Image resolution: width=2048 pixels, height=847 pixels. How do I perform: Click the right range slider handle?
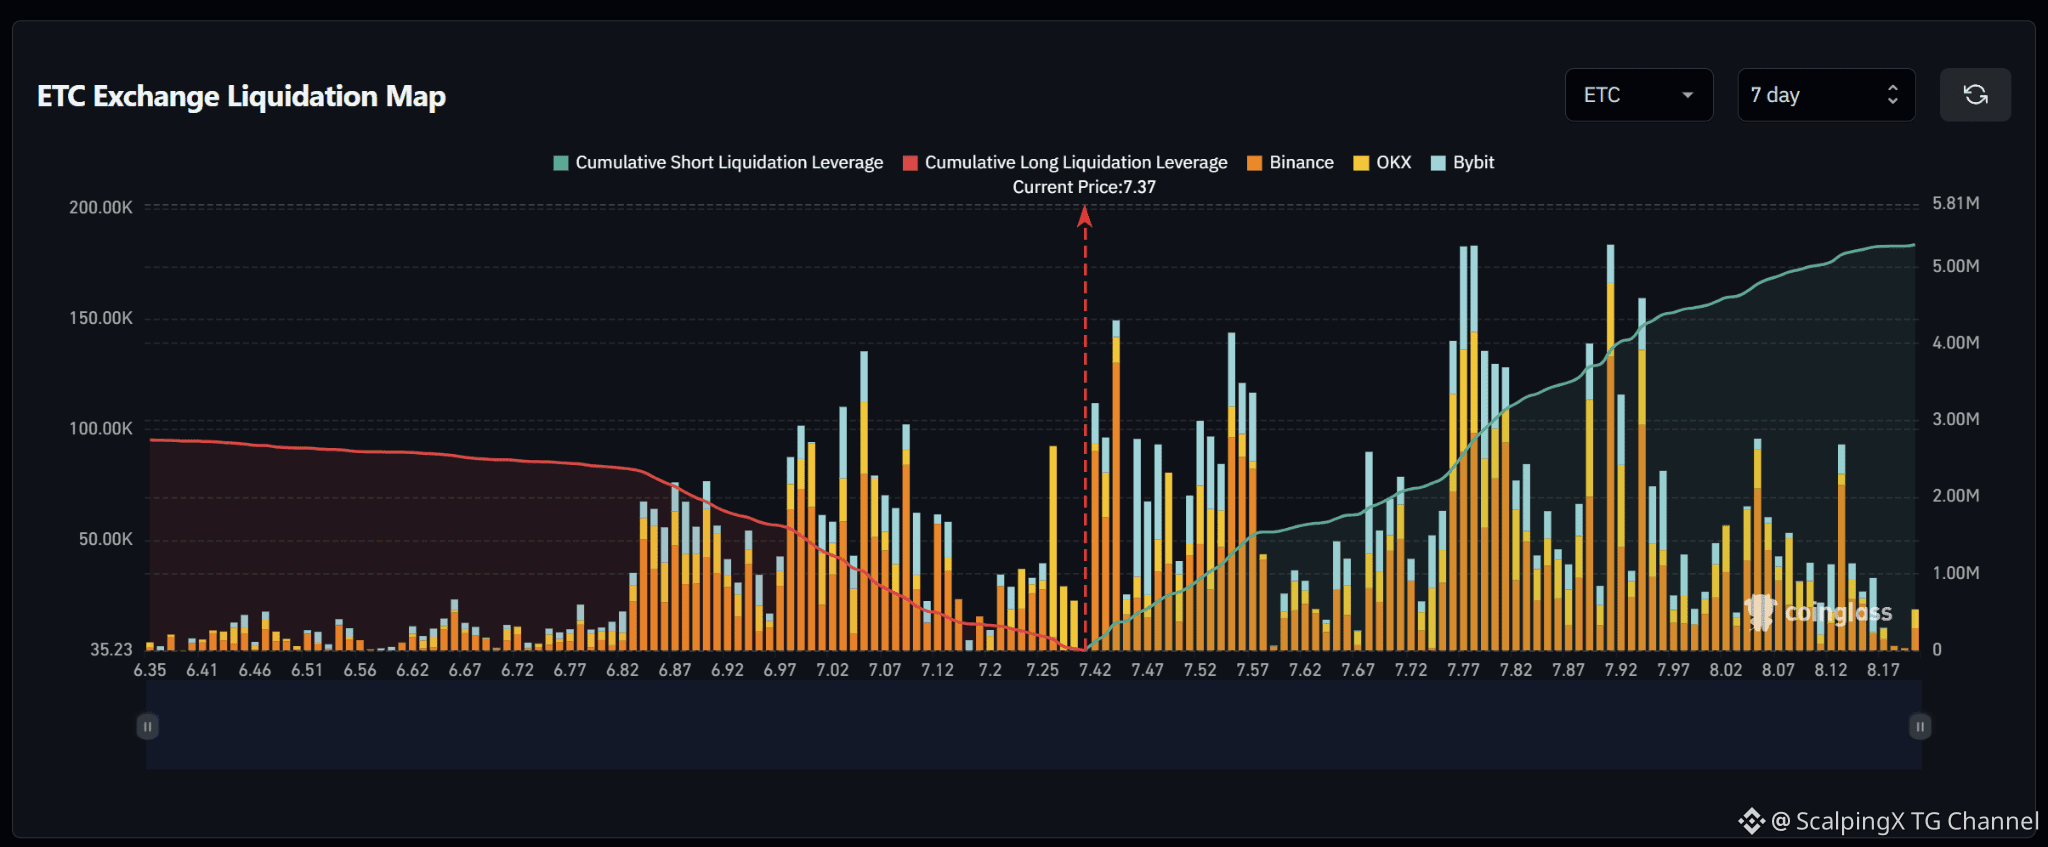click(1920, 726)
